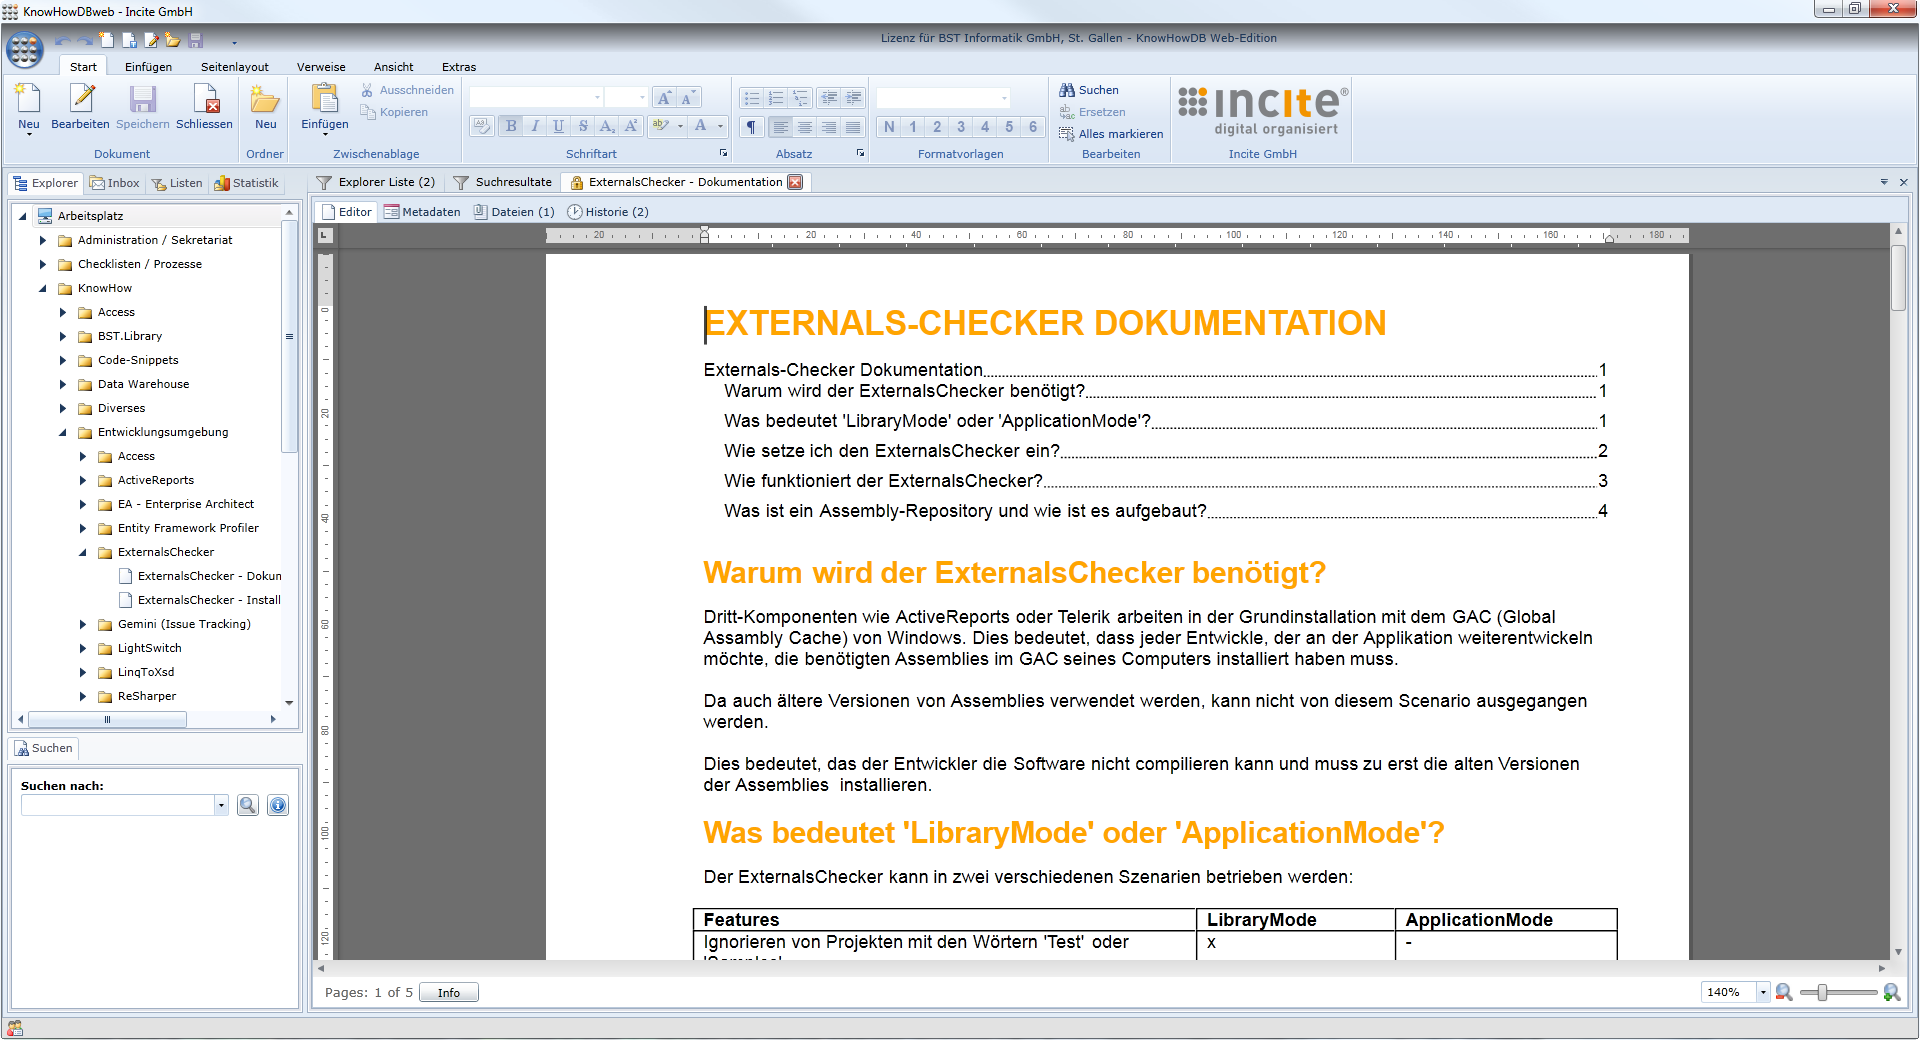Click the multilevel list icon

pos(800,98)
